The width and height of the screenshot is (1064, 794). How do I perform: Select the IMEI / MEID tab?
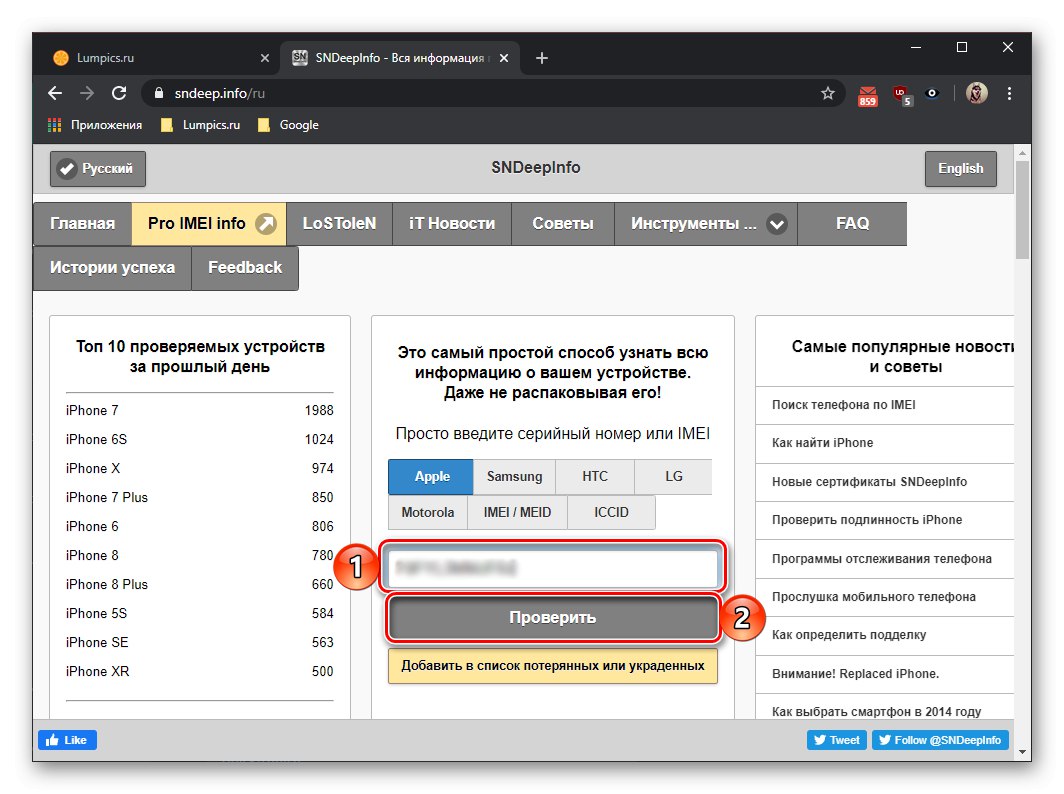(517, 512)
